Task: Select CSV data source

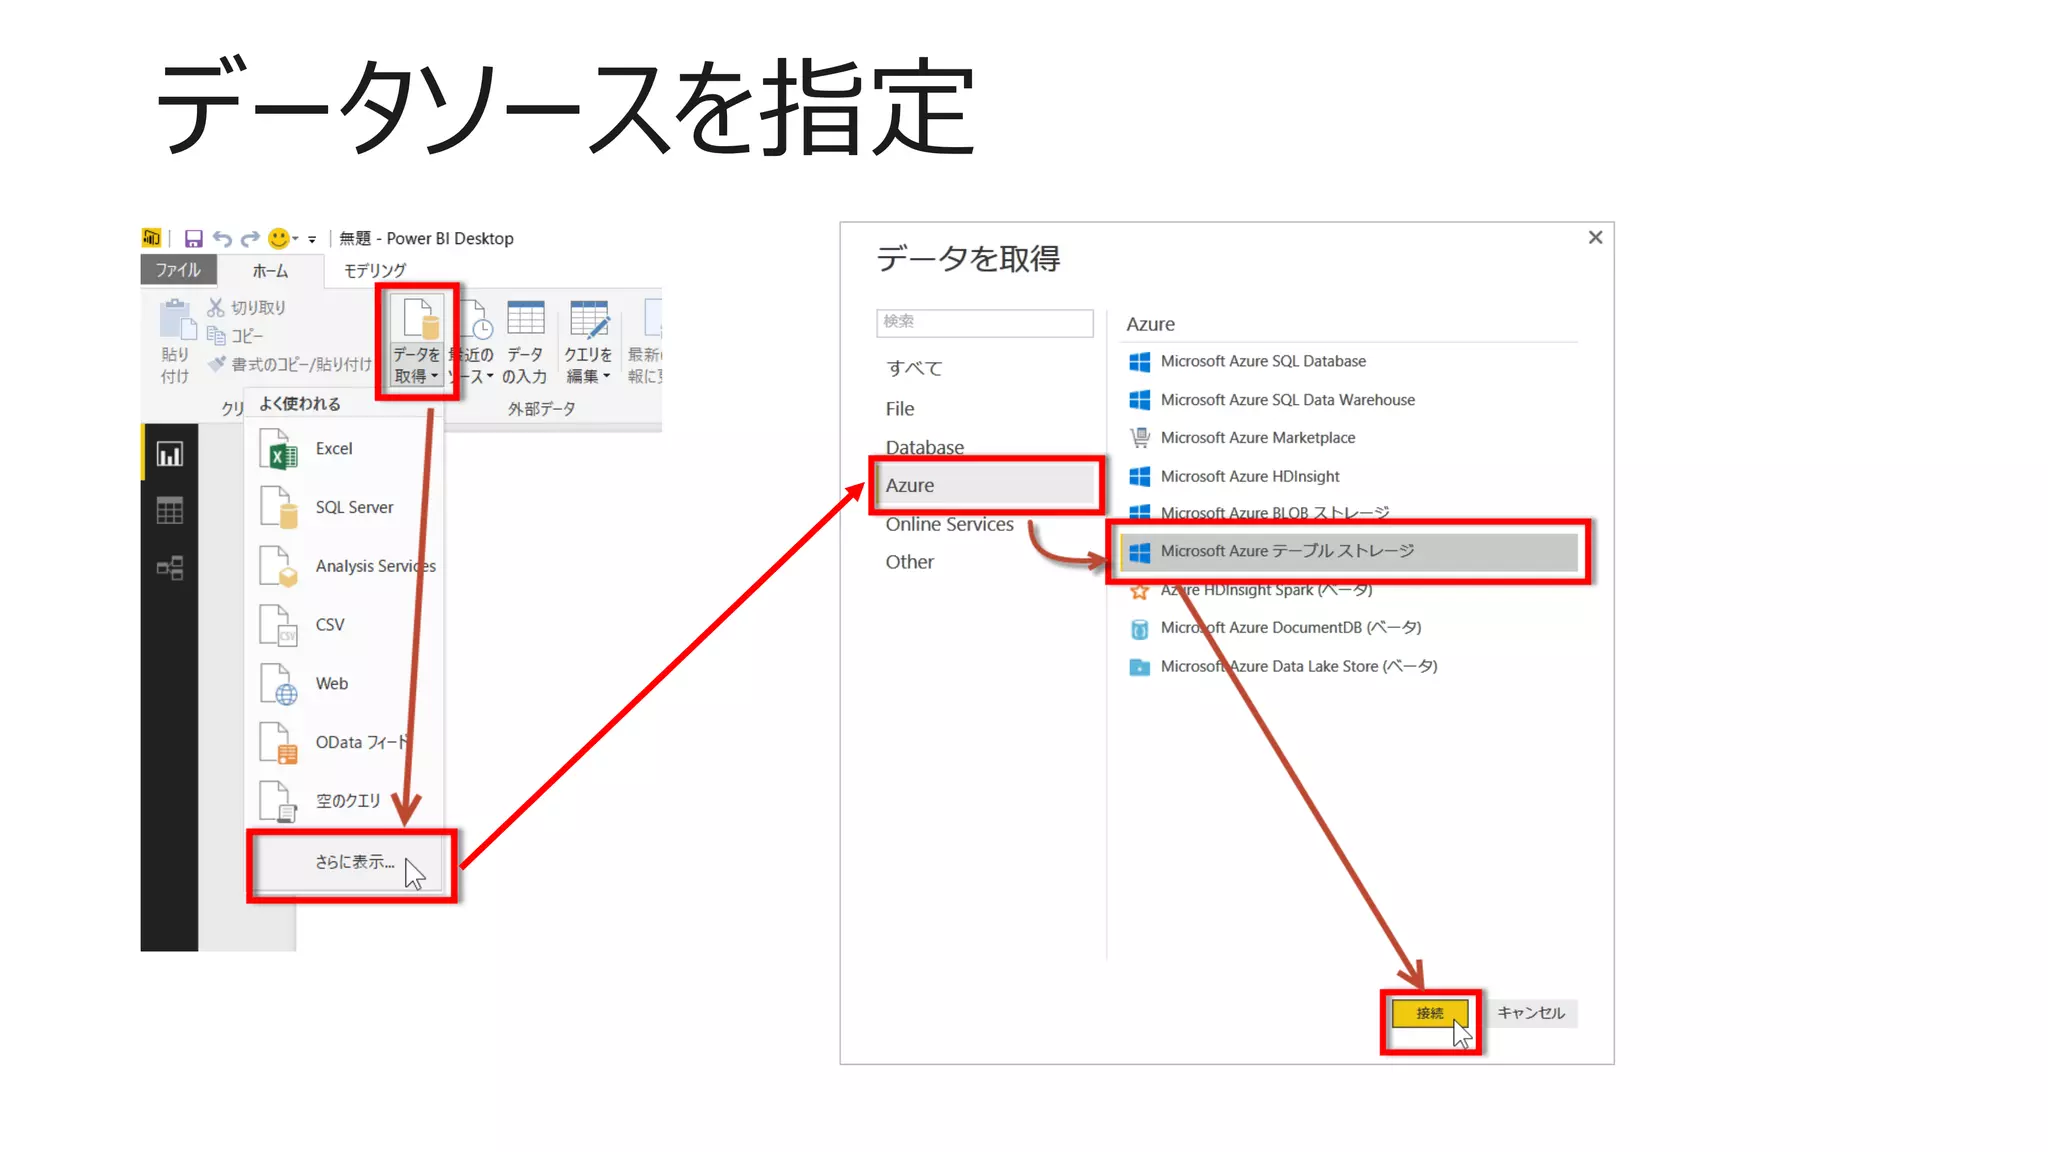Action: tap(344, 625)
